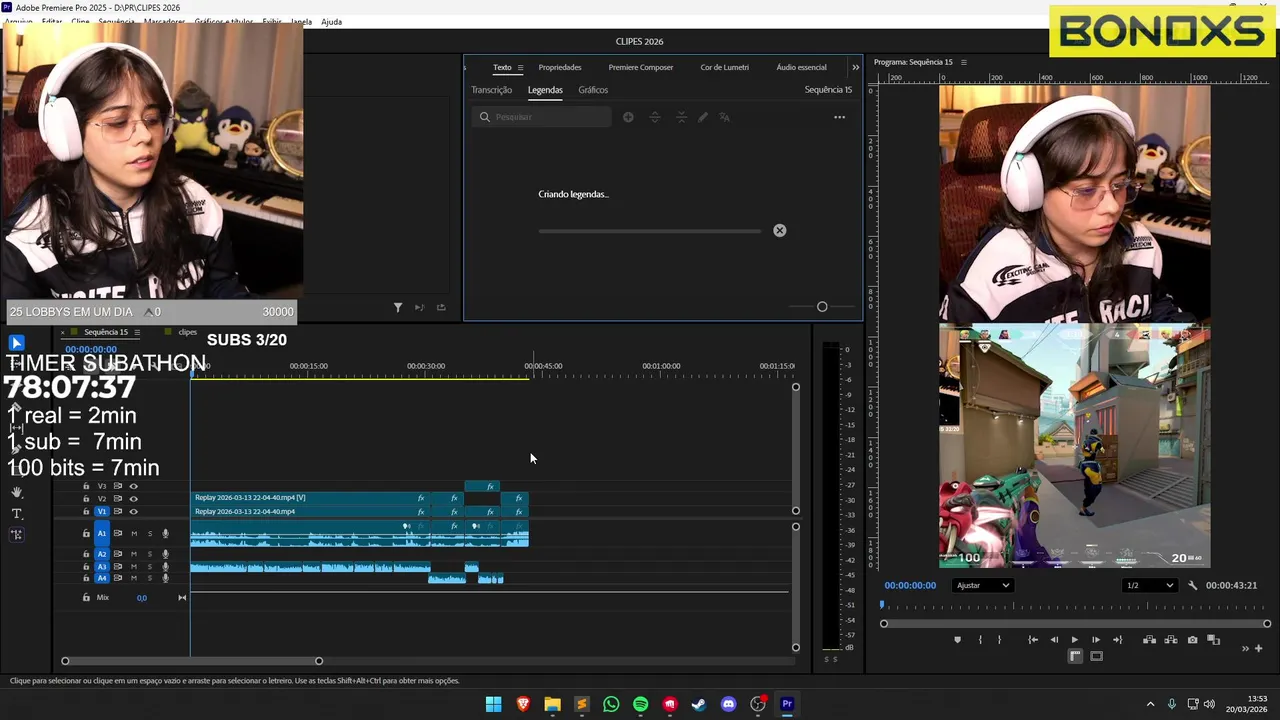1280x720 pixels.
Task: Switch to Propriedades tab
Action: (560, 68)
